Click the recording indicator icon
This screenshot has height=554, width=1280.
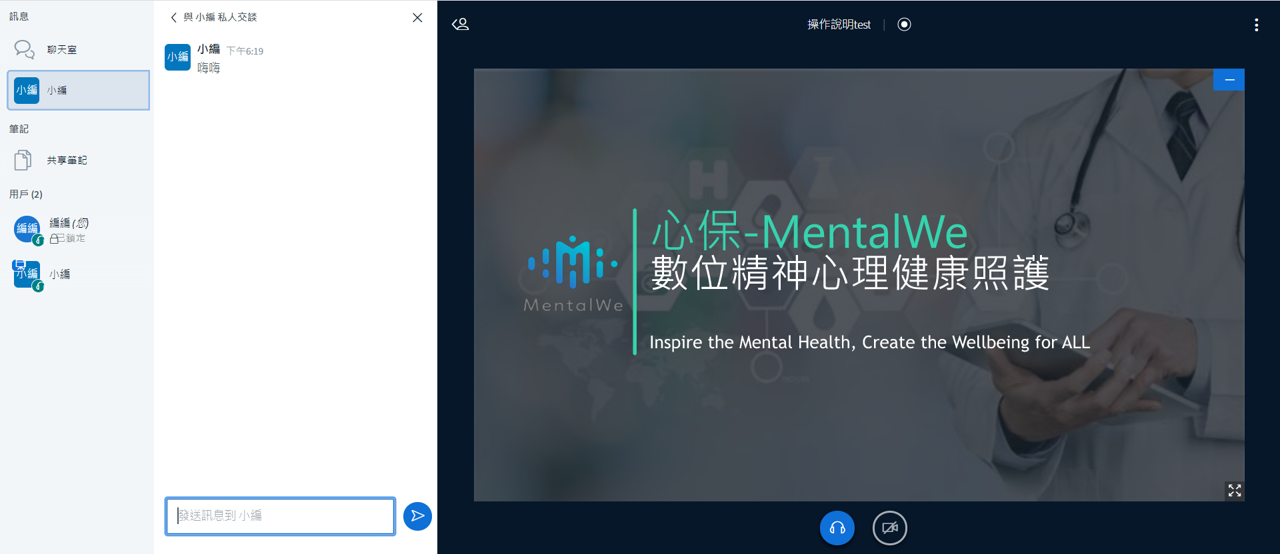pos(904,24)
